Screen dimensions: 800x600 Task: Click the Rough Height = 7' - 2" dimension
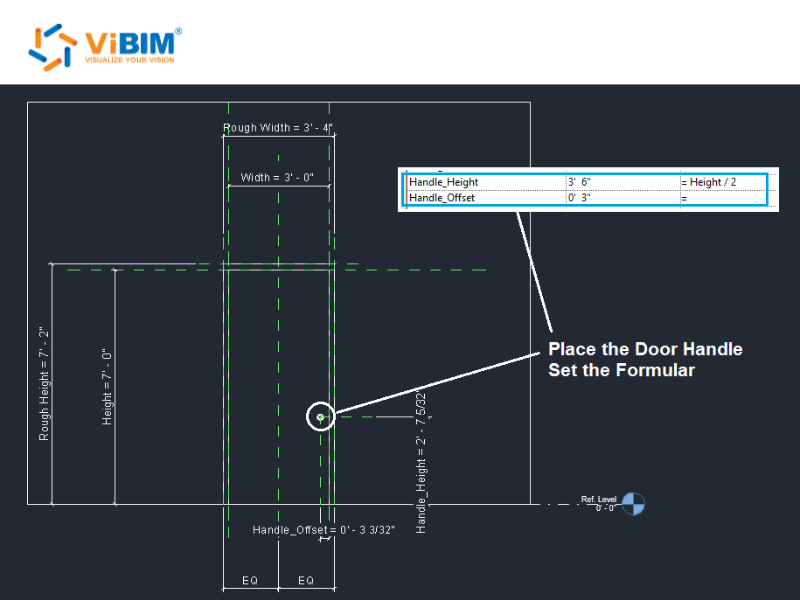pyautogui.click(x=44, y=384)
